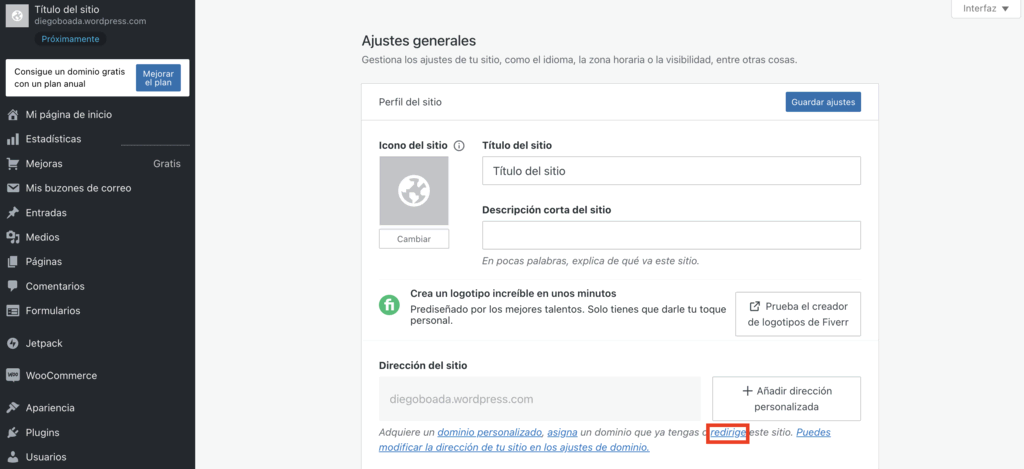Click the Perfil del sitio section title
Image resolution: width=1024 pixels, height=469 pixels.
tap(410, 103)
